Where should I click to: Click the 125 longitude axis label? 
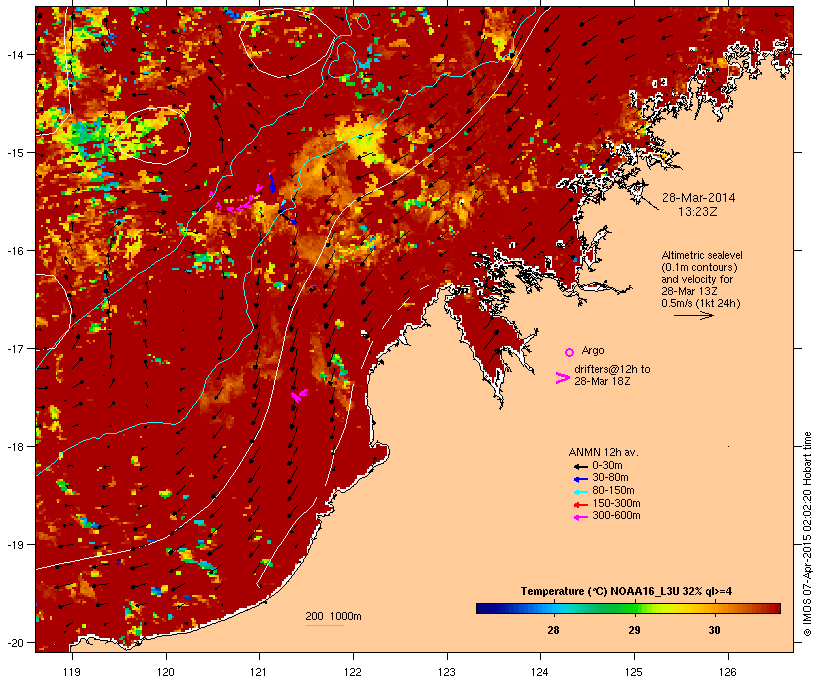[x=634, y=672]
